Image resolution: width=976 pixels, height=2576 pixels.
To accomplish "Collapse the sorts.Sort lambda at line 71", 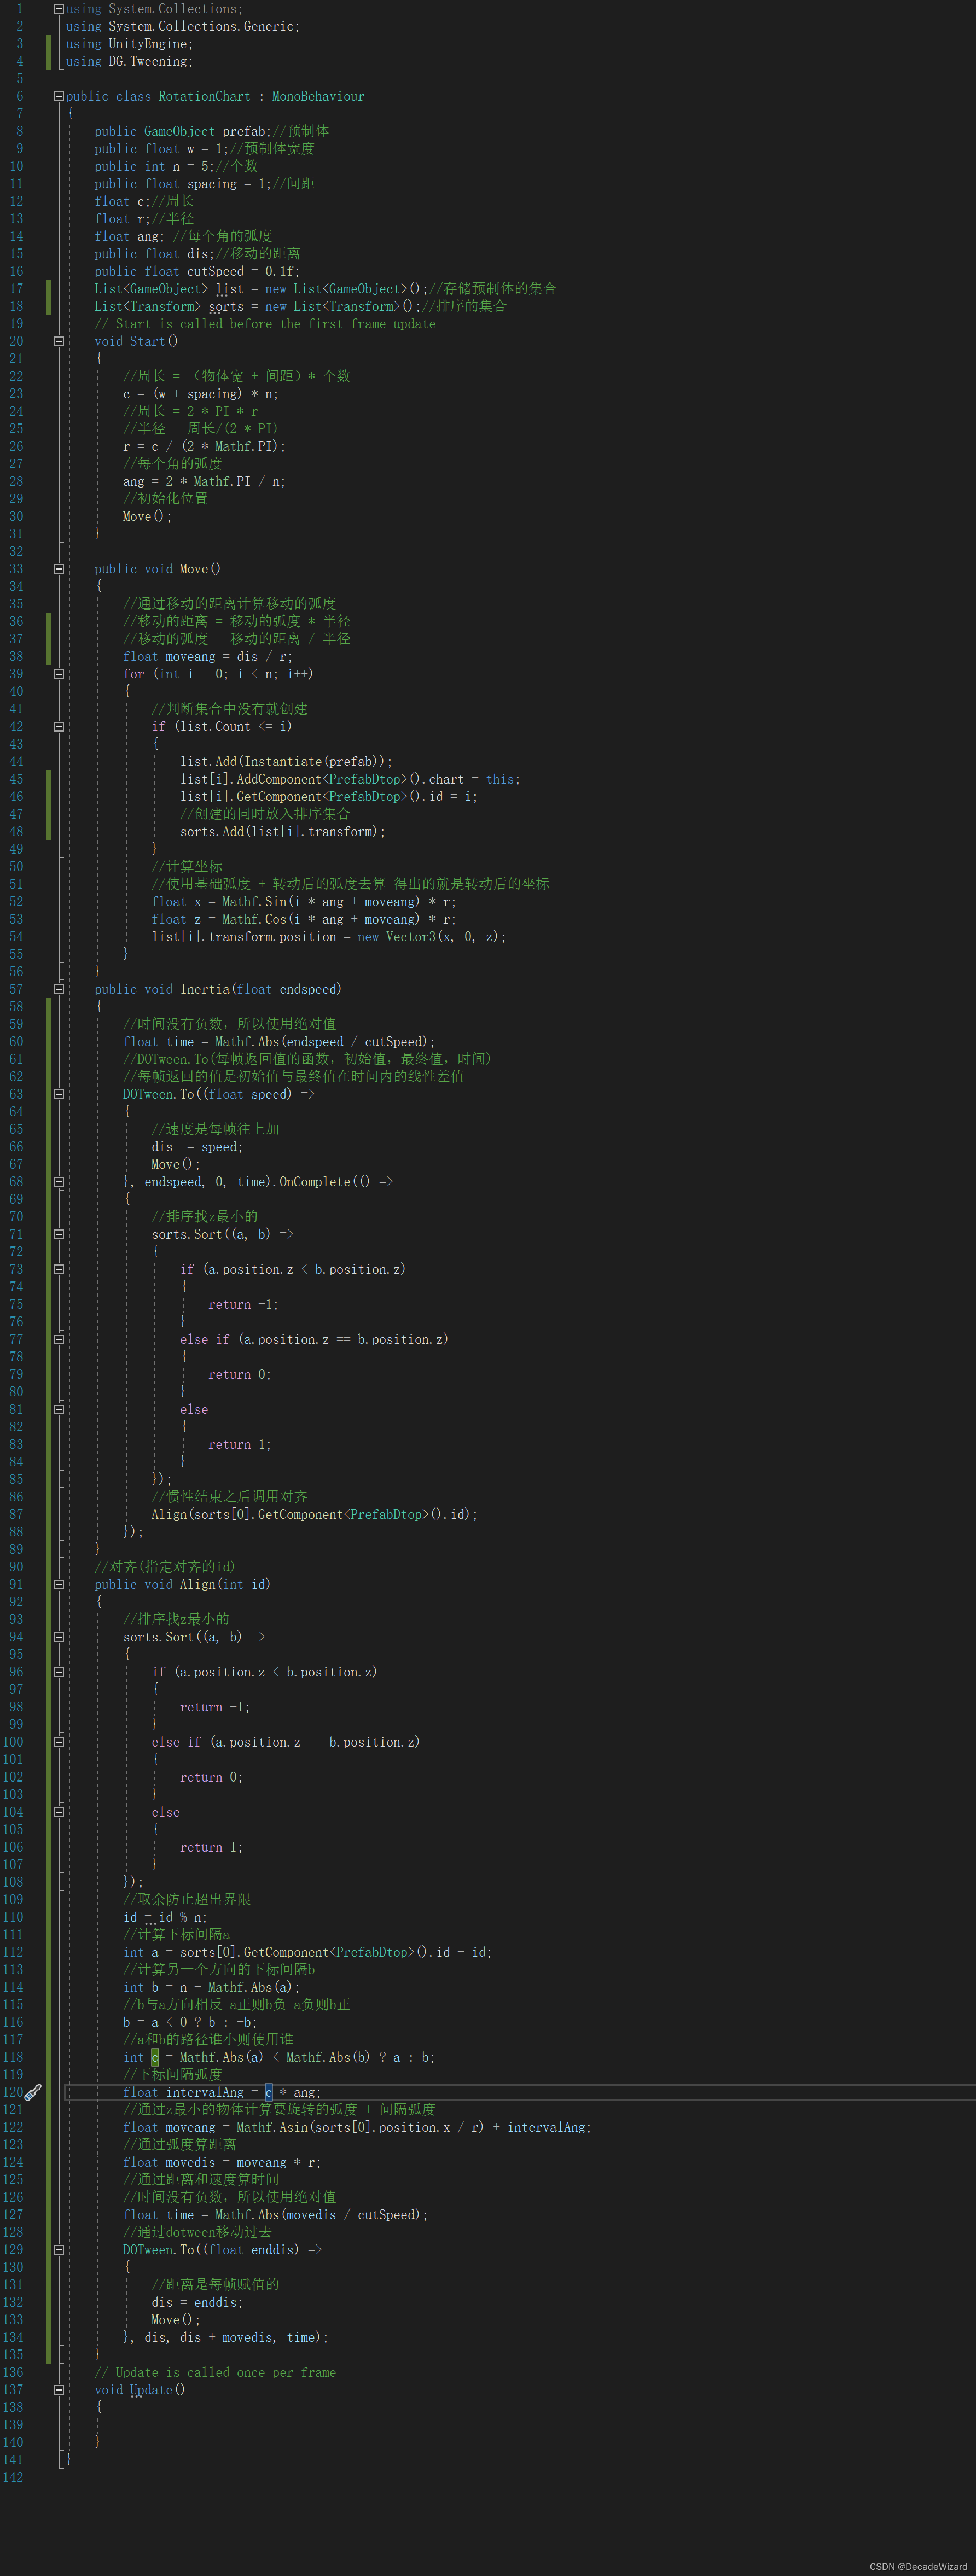I will (x=59, y=1234).
